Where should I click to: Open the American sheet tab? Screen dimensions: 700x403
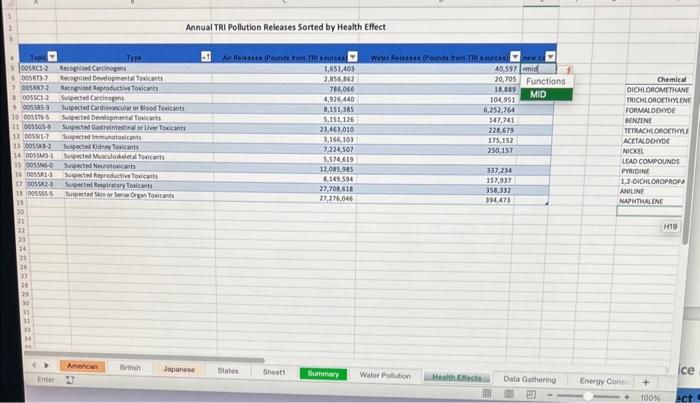point(83,366)
